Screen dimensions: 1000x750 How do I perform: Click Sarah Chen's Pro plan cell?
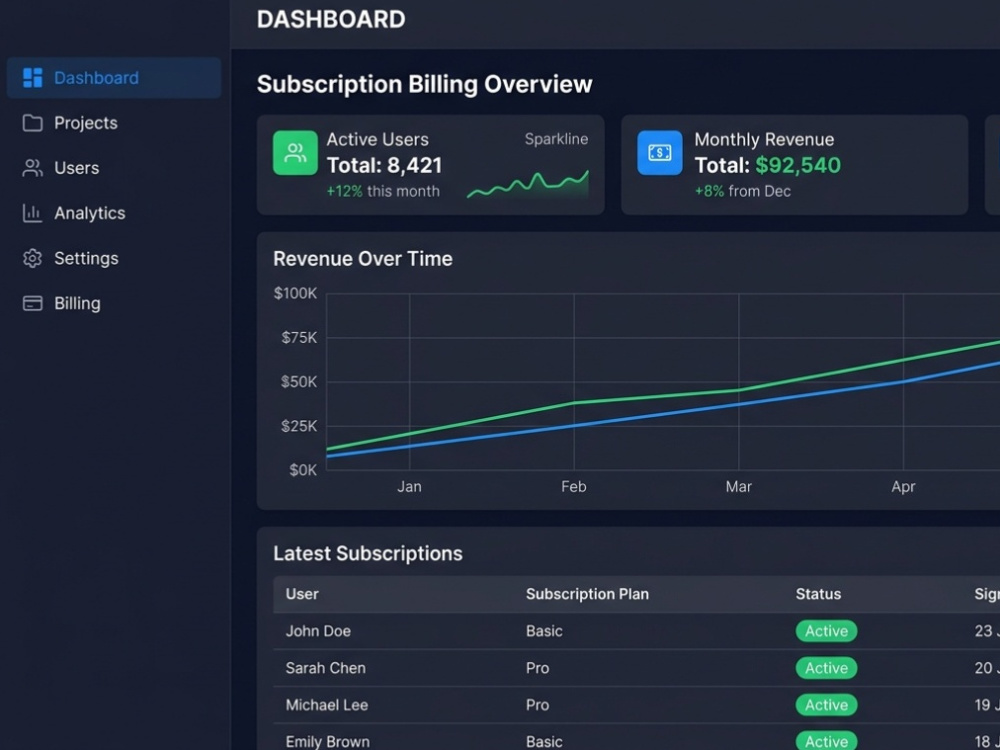[537, 668]
